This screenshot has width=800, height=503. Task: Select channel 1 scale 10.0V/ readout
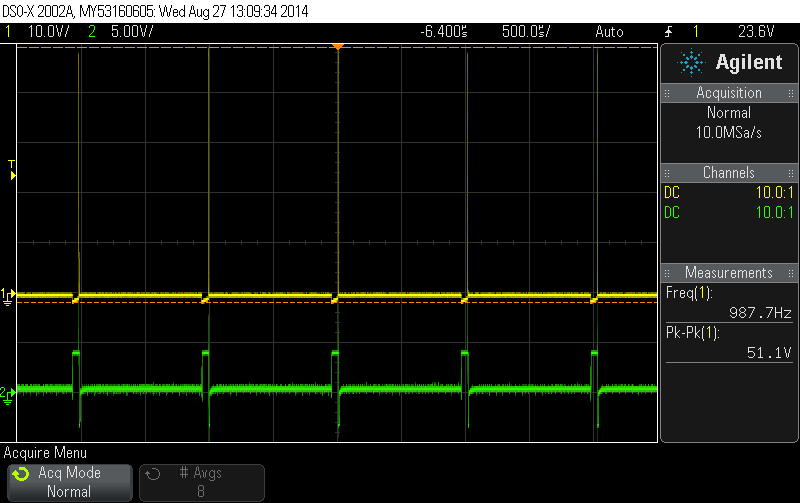48,32
